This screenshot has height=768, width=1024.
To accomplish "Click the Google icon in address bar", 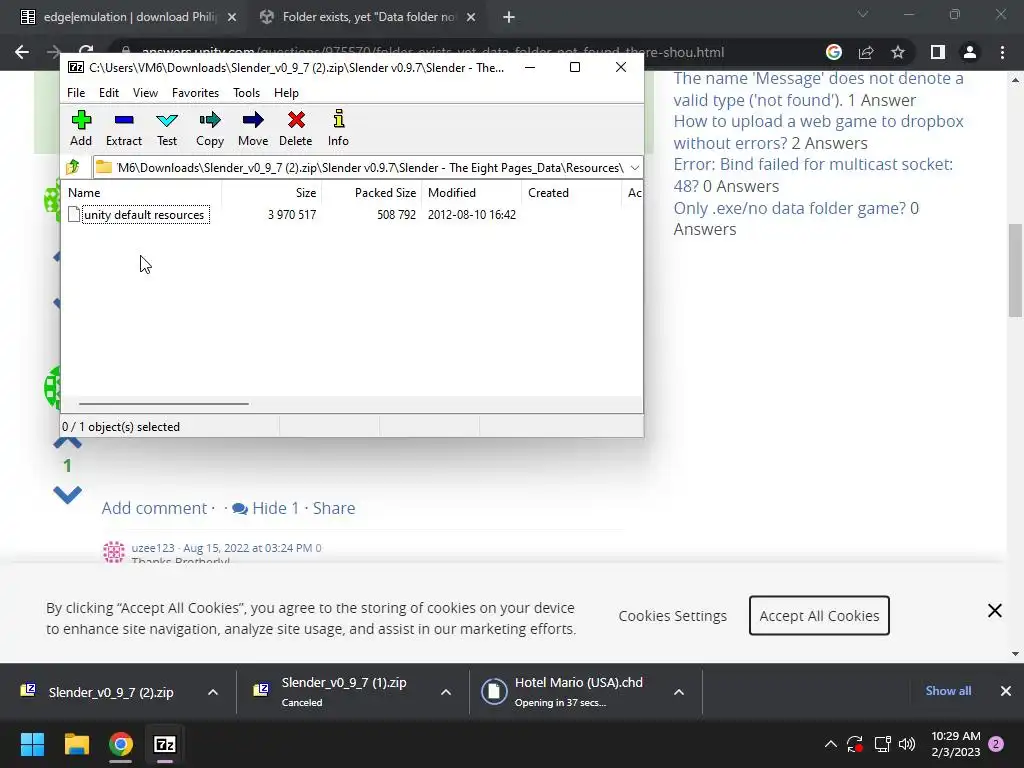I will [x=834, y=52].
